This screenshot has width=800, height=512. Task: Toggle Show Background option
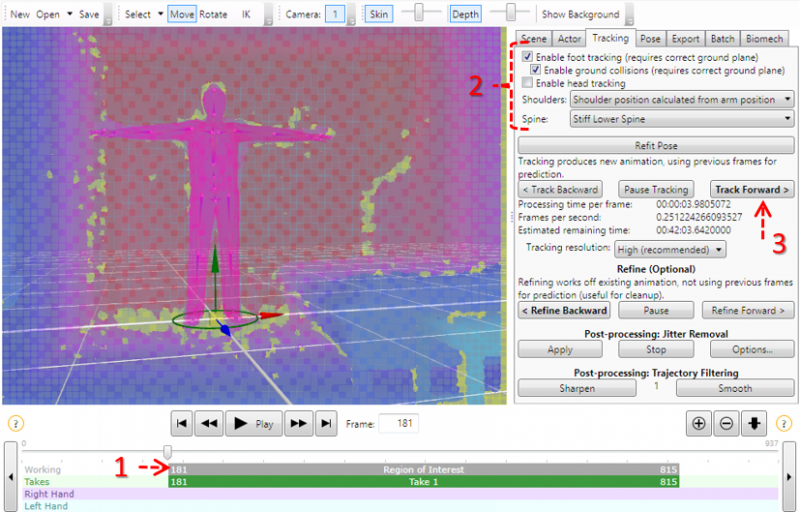tap(580, 14)
